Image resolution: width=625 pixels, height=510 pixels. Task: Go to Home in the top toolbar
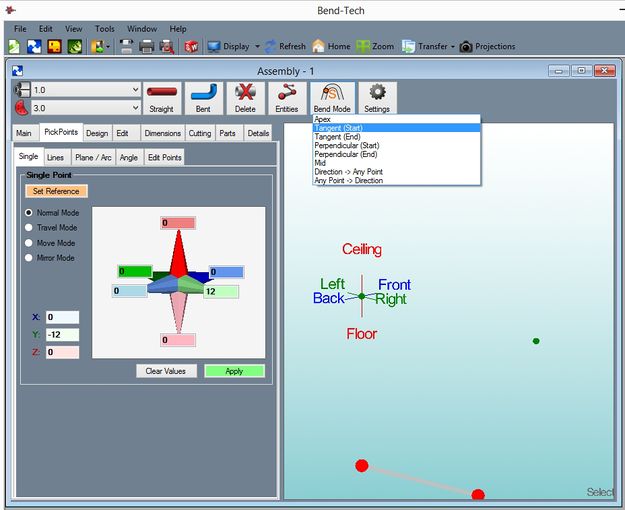(x=331, y=46)
